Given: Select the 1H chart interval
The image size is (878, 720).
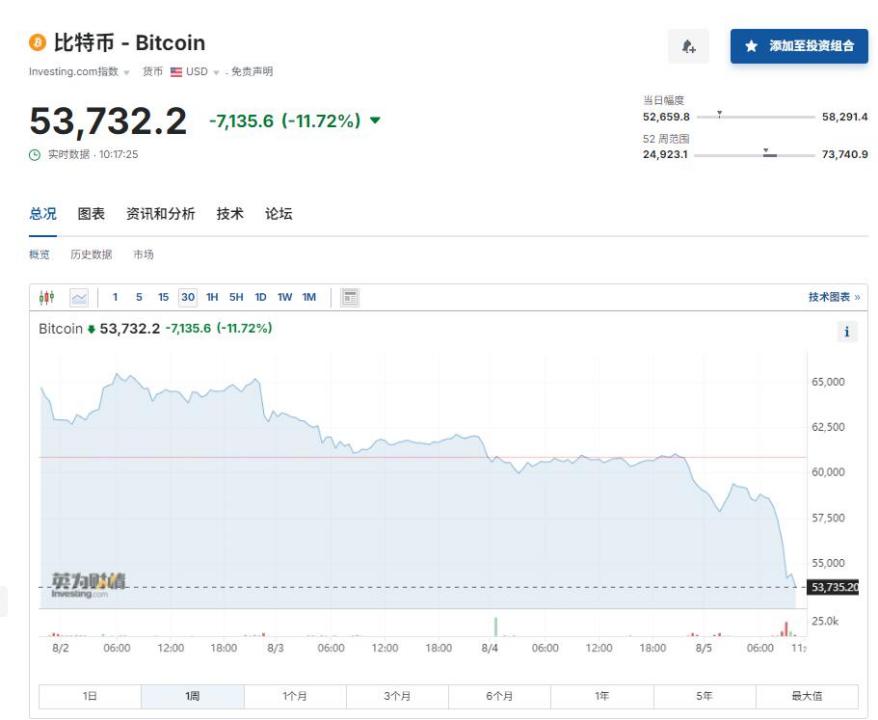Looking at the screenshot, I should pos(212,297).
